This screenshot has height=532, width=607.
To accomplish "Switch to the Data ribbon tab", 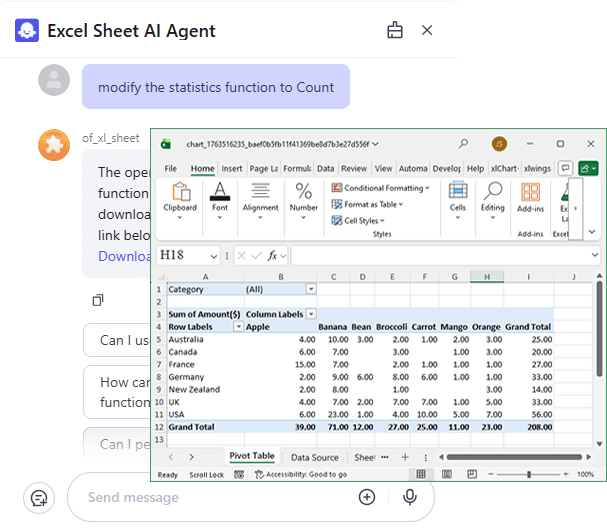I will point(326,169).
